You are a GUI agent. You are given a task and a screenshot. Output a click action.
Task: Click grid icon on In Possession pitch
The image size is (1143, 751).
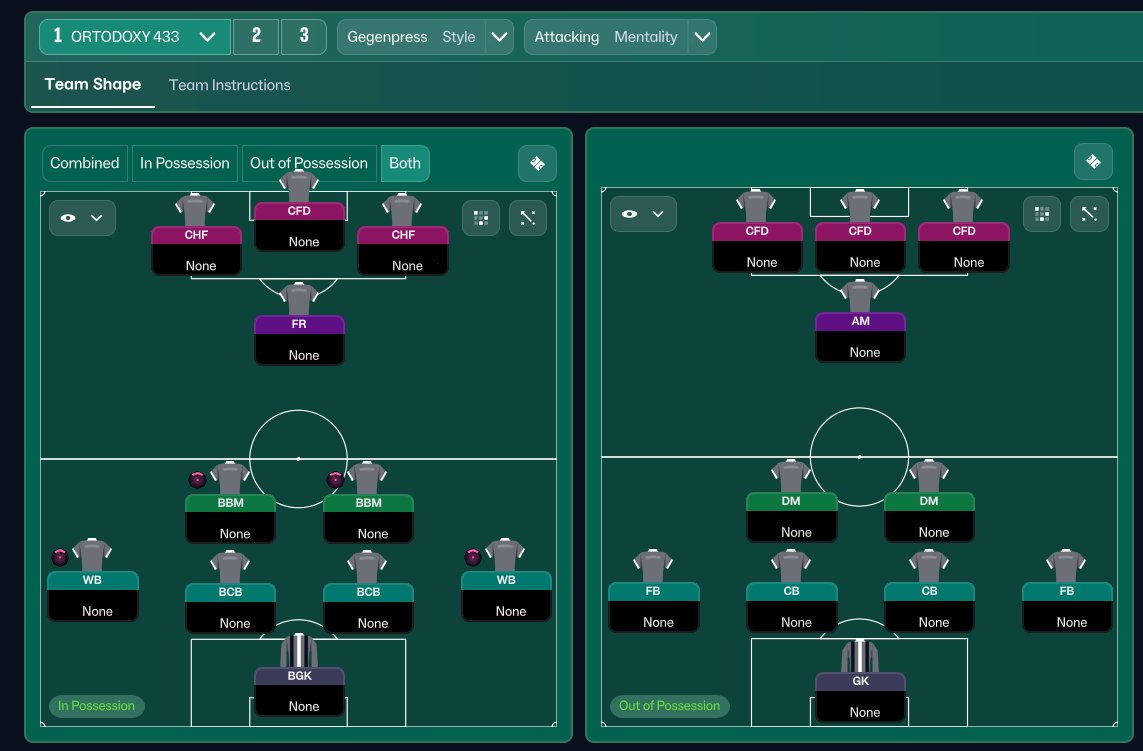coord(481,218)
